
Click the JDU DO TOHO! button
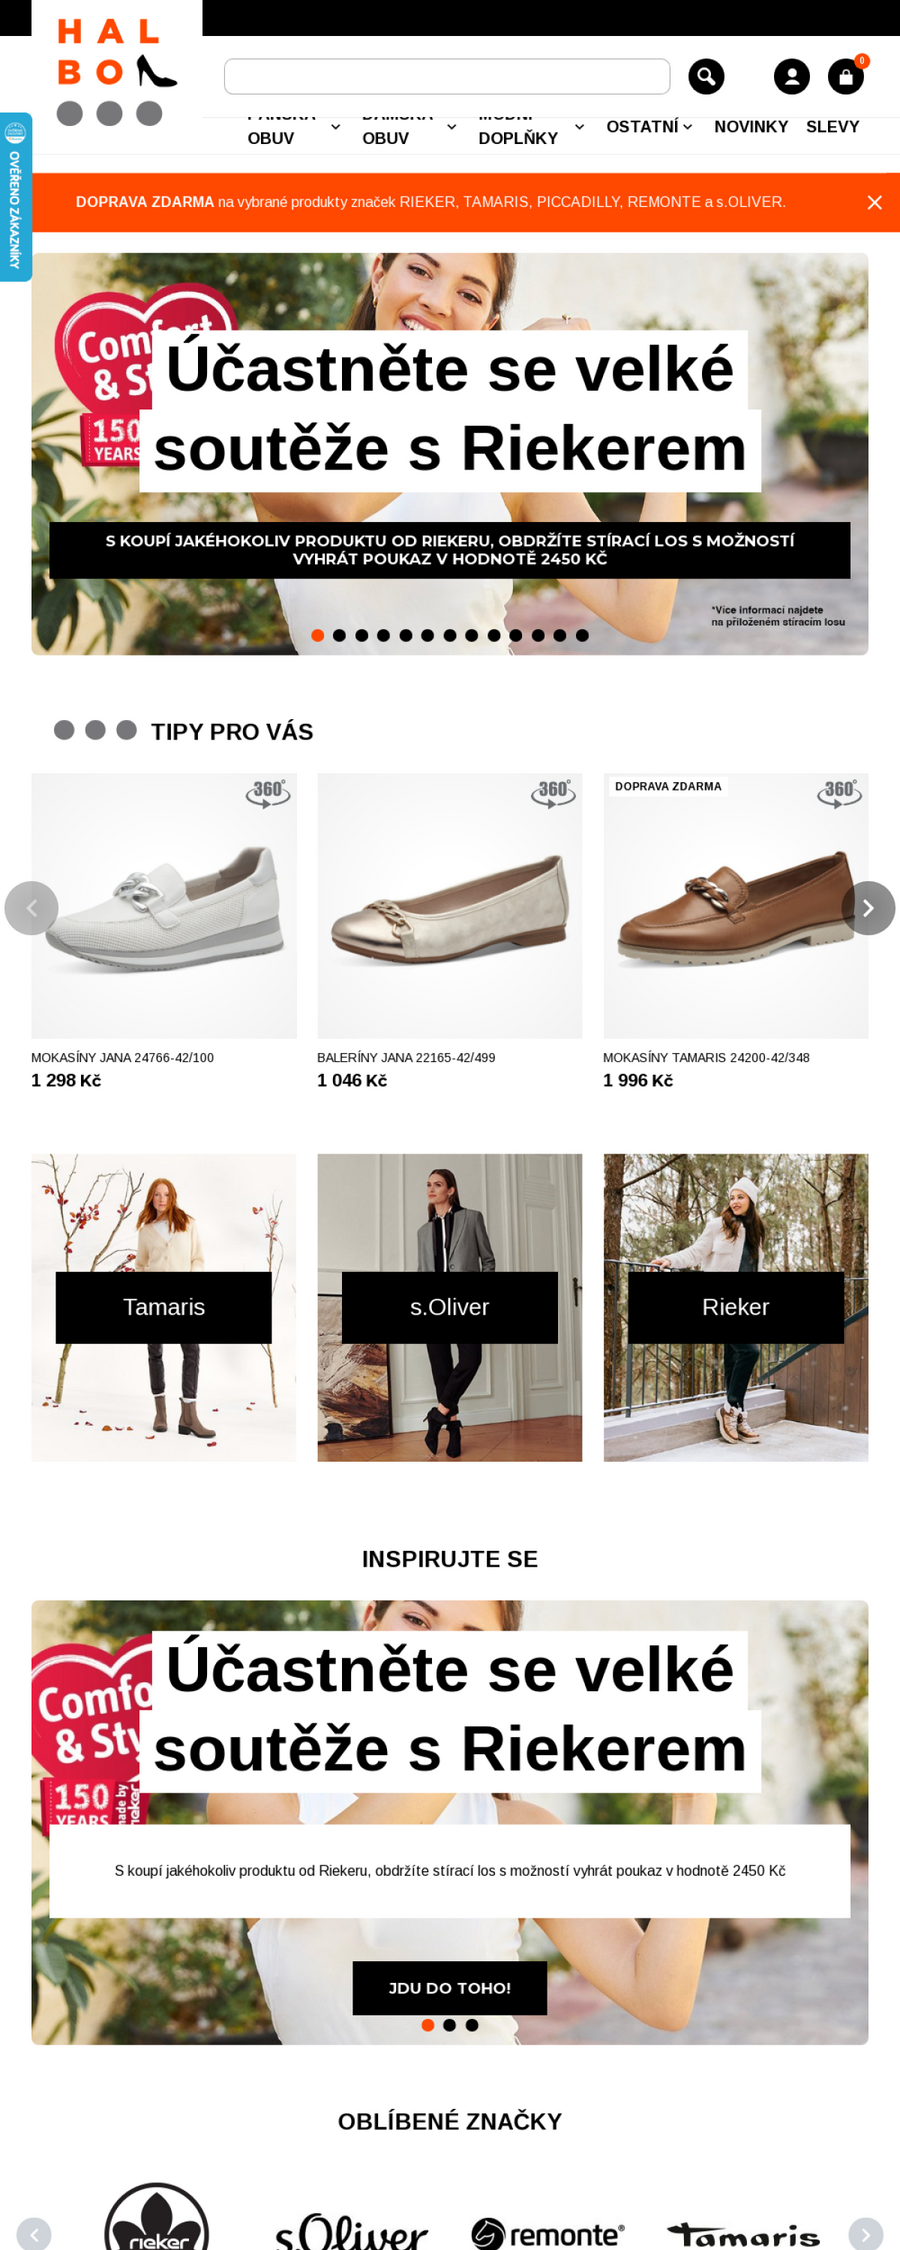(450, 1988)
